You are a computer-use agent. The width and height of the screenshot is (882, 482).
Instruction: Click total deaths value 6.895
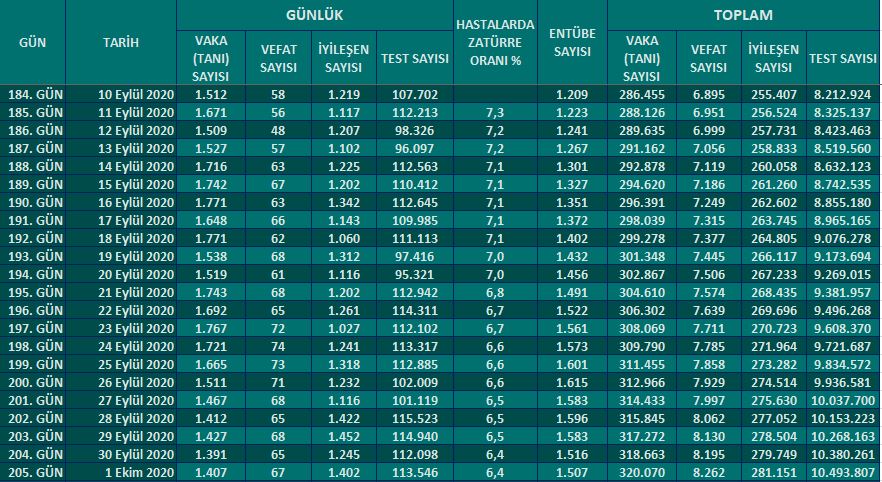tap(708, 94)
